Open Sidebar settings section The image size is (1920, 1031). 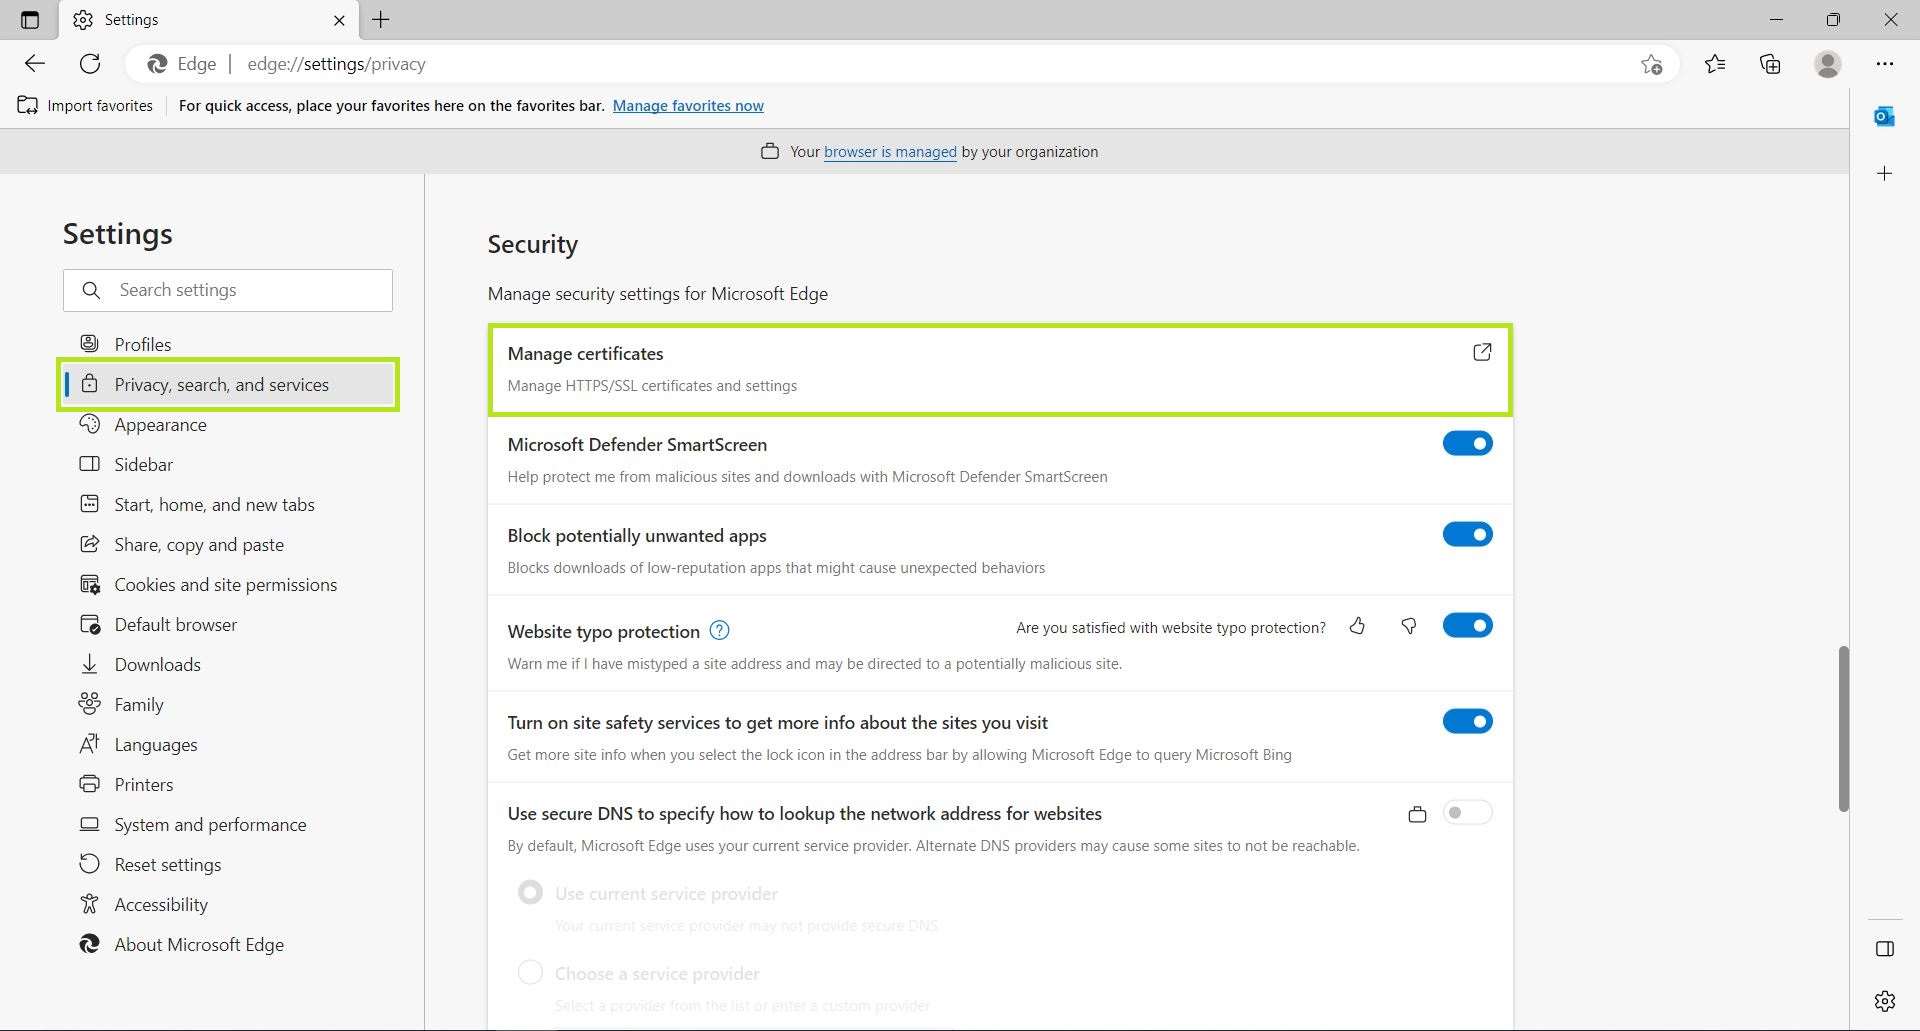coord(228,464)
